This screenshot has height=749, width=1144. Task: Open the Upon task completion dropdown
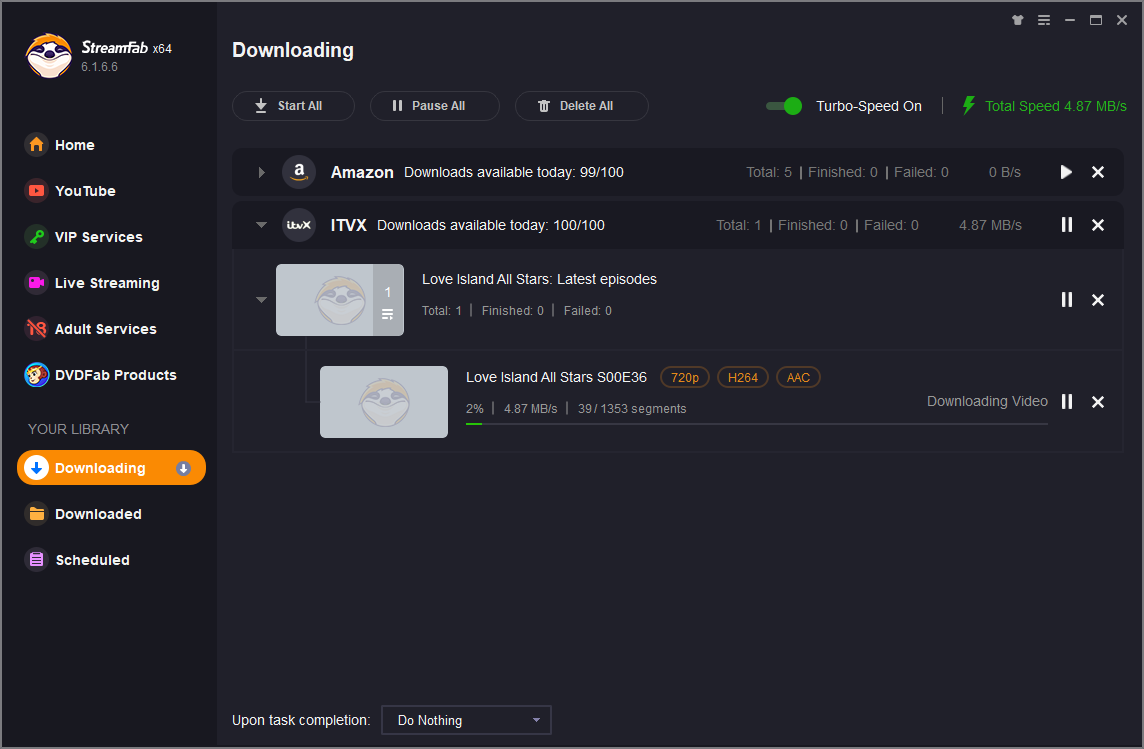click(466, 720)
